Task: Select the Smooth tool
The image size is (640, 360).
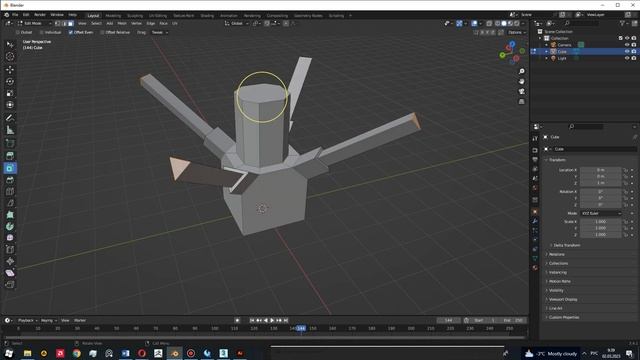Action: [10, 238]
